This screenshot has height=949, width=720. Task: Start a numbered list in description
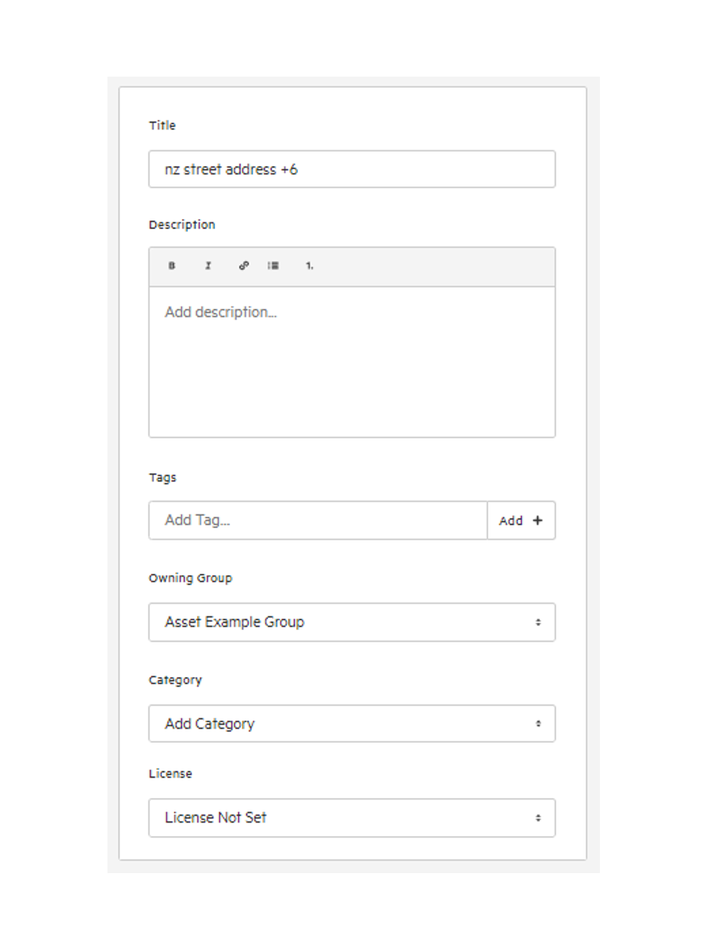[x=310, y=266]
